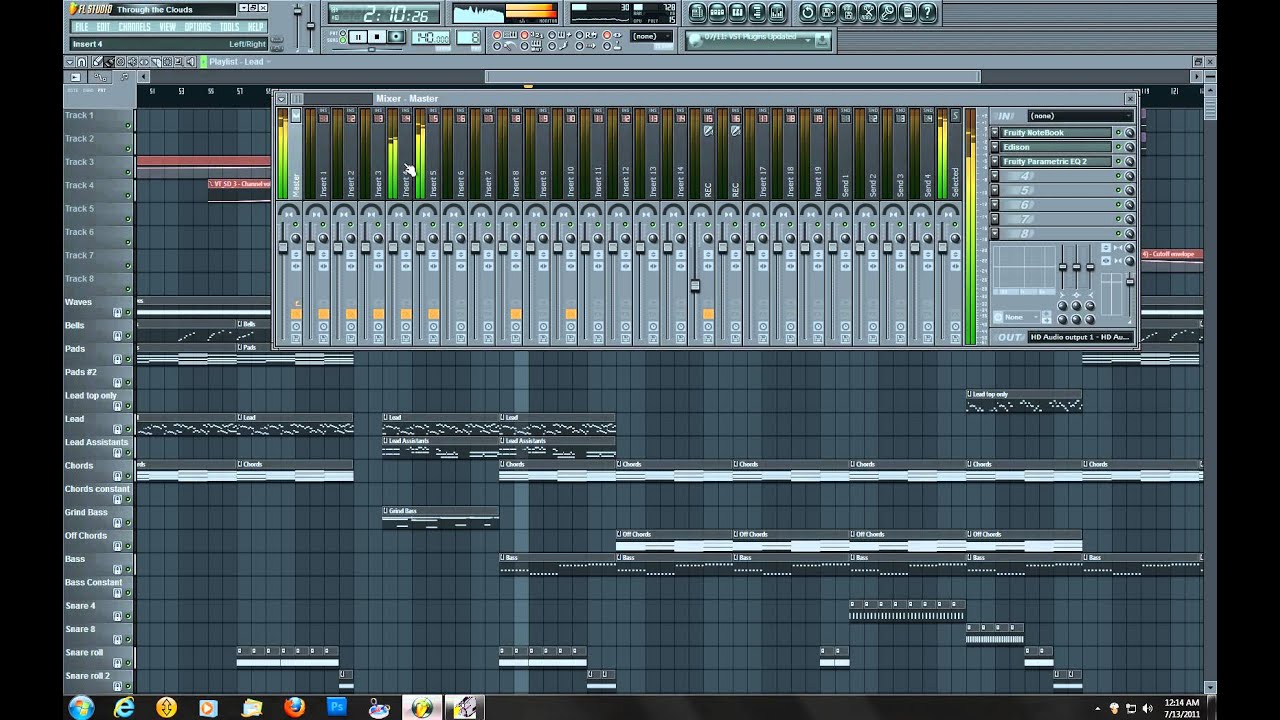Open effect slot 8 dropdown arrow

pyautogui.click(x=995, y=233)
